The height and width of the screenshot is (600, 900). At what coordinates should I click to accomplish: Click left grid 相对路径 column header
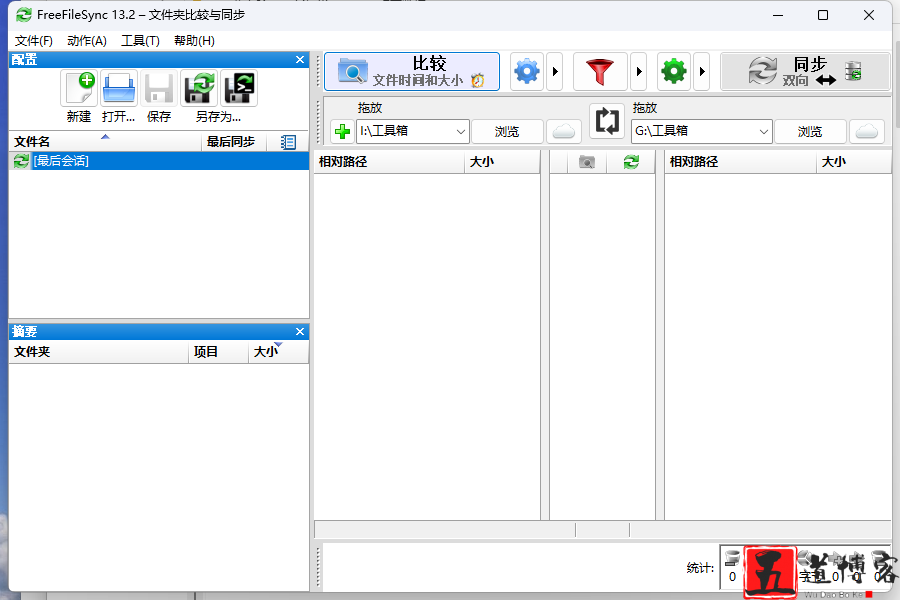click(389, 162)
